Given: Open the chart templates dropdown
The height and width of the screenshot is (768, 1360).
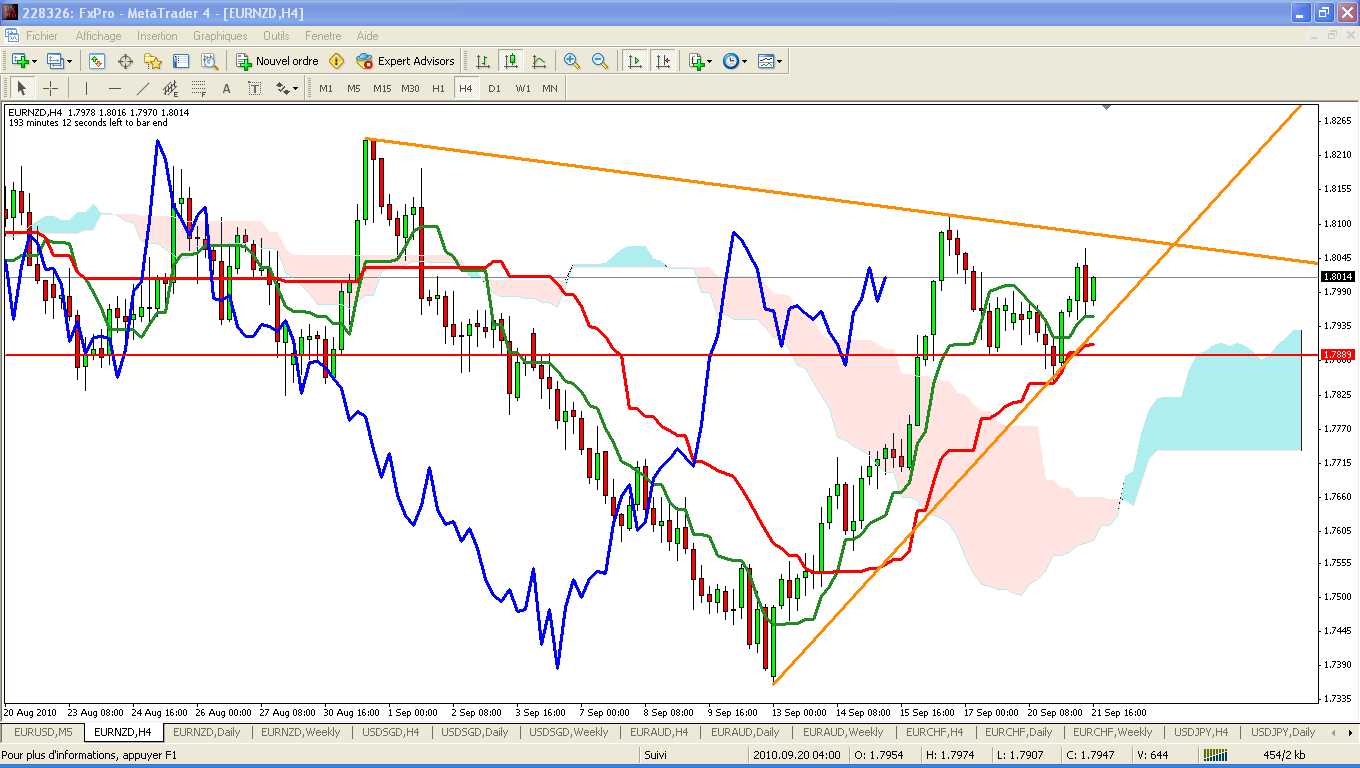Looking at the screenshot, I should [780, 61].
